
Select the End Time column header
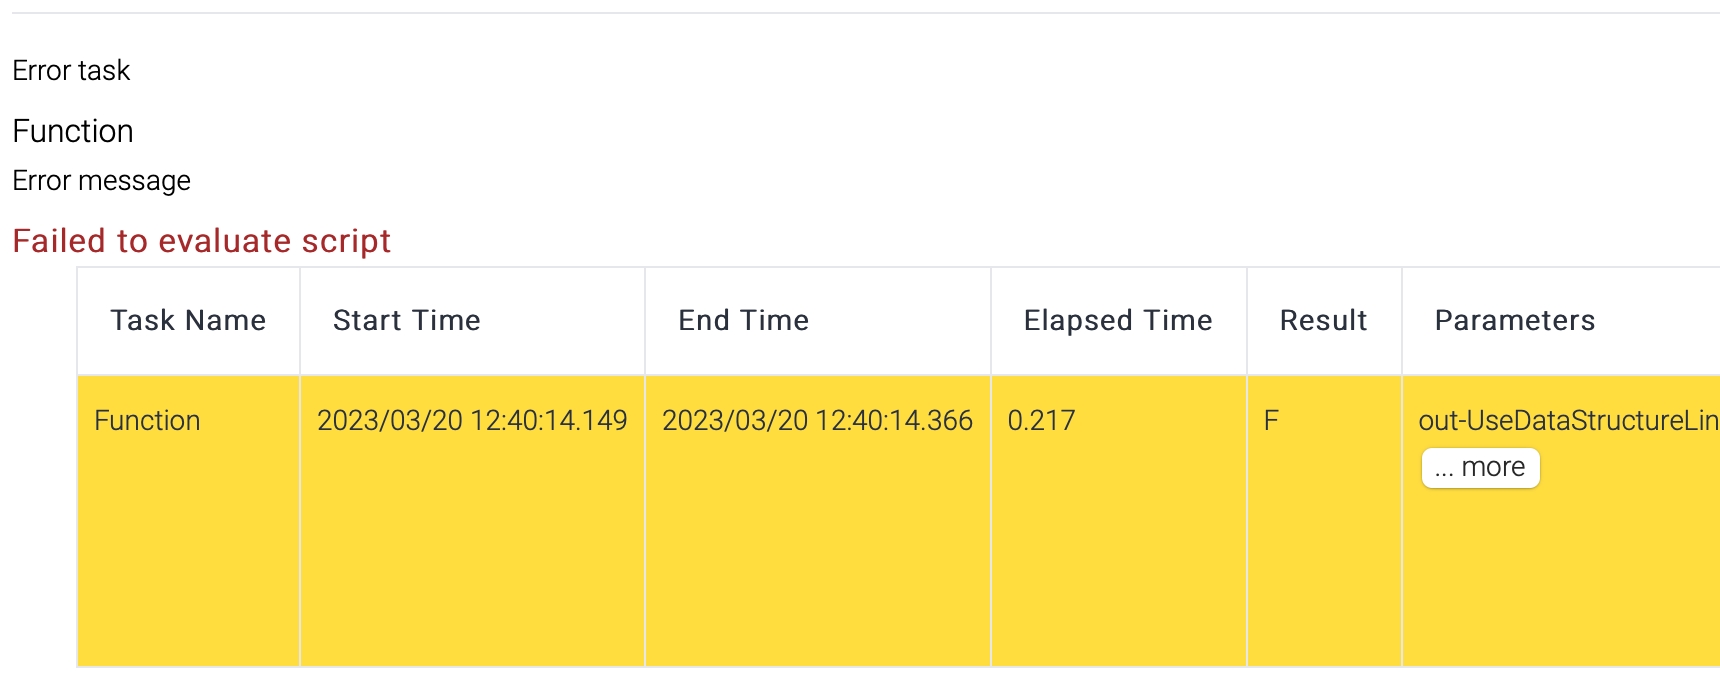pyautogui.click(x=743, y=321)
